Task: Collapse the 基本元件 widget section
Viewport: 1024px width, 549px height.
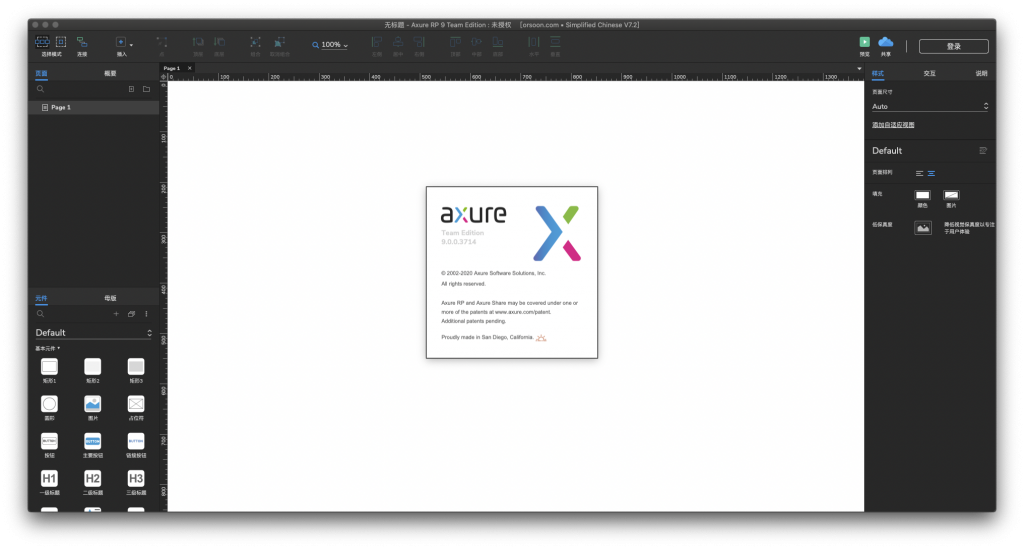Action: click(47, 349)
